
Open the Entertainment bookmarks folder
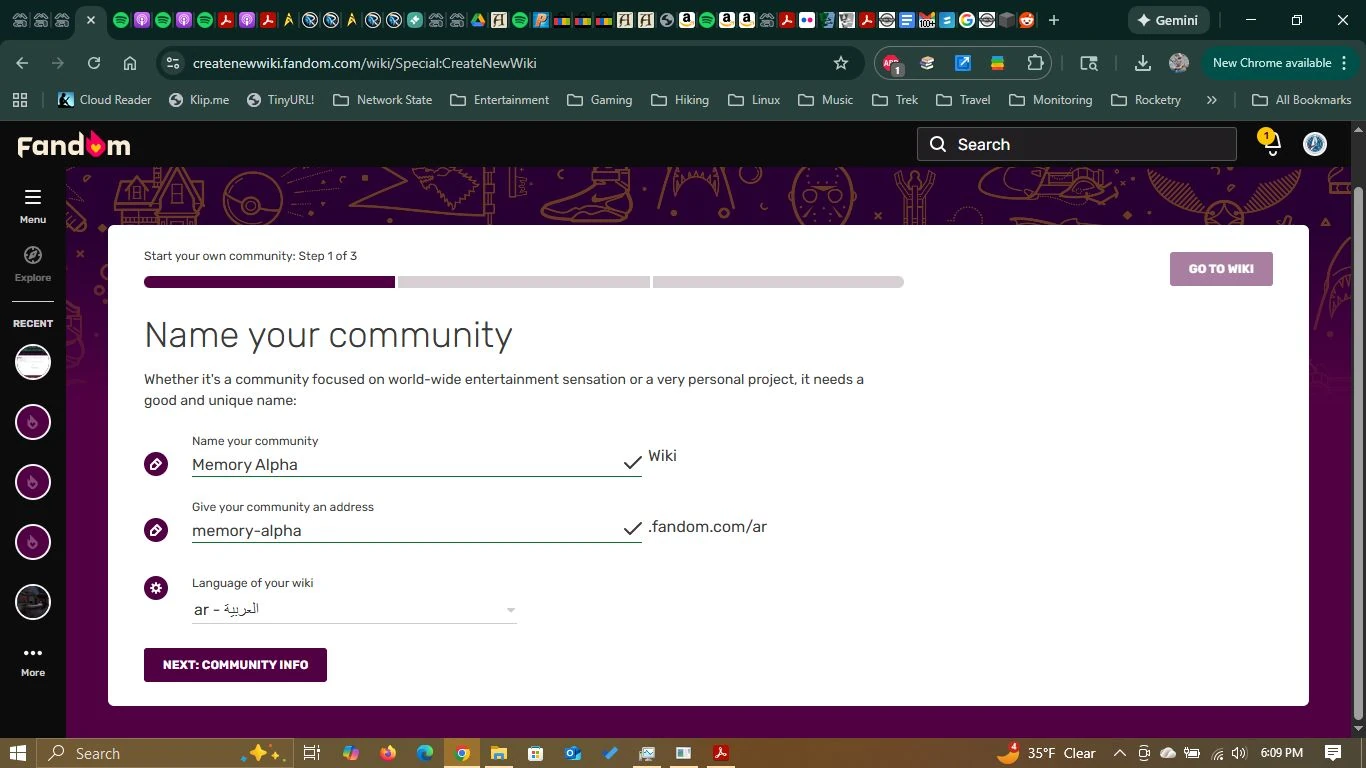pos(500,100)
